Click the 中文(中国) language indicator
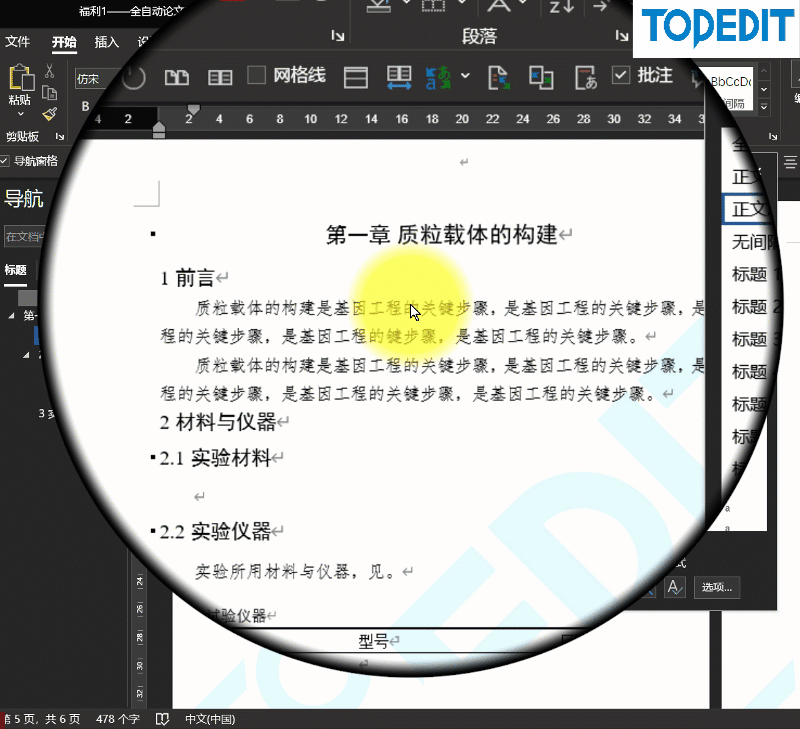 [210, 719]
